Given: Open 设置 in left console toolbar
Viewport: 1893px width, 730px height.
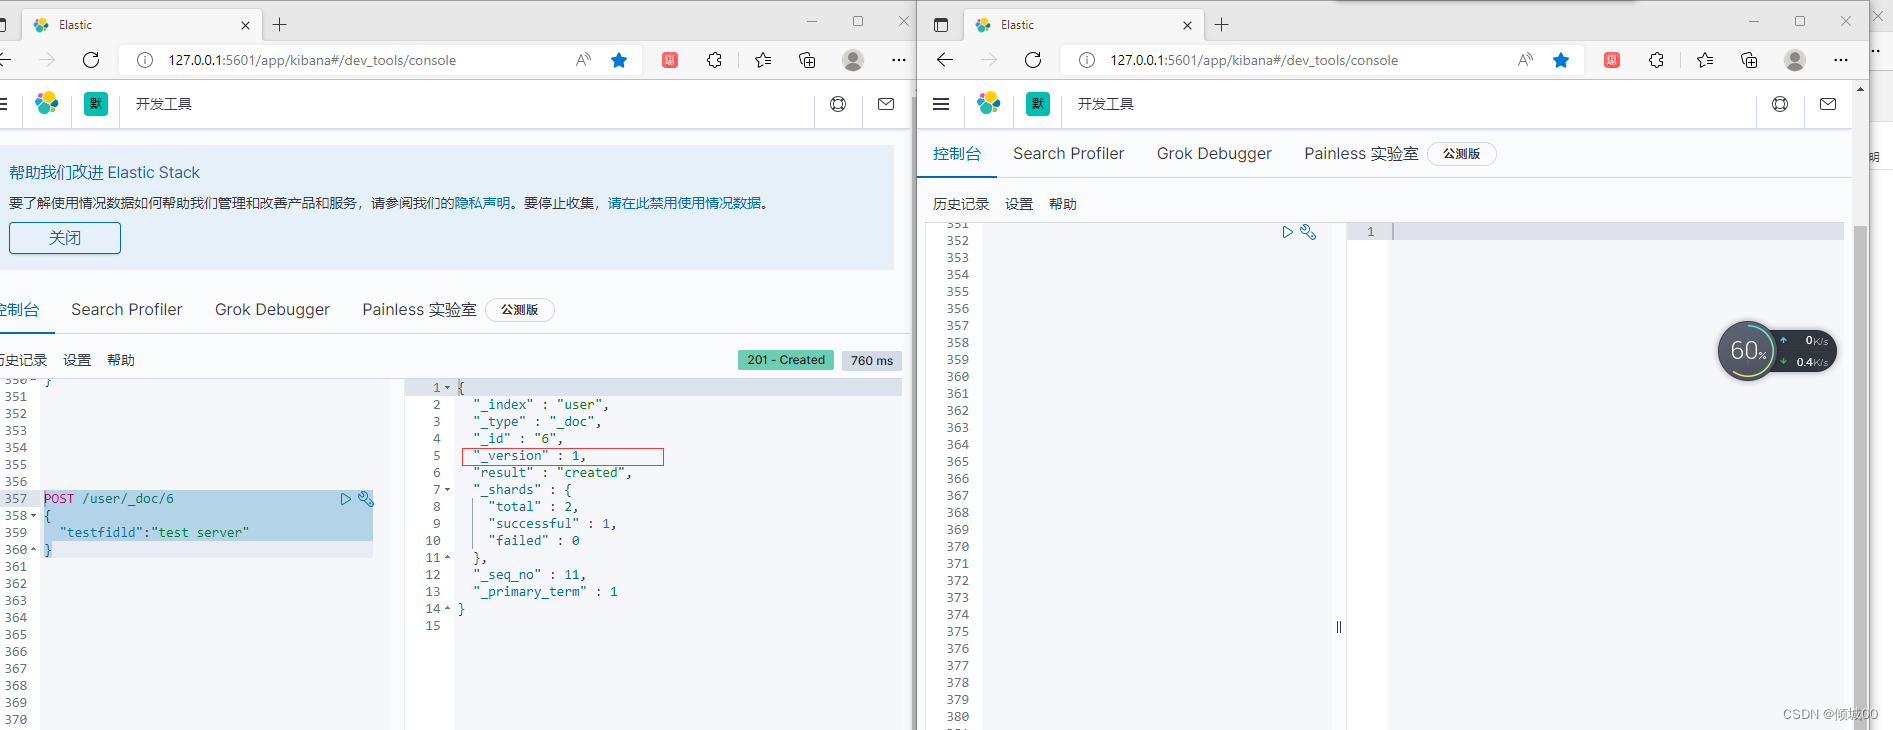Looking at the screenshot, I should click(x=77, y=360).
